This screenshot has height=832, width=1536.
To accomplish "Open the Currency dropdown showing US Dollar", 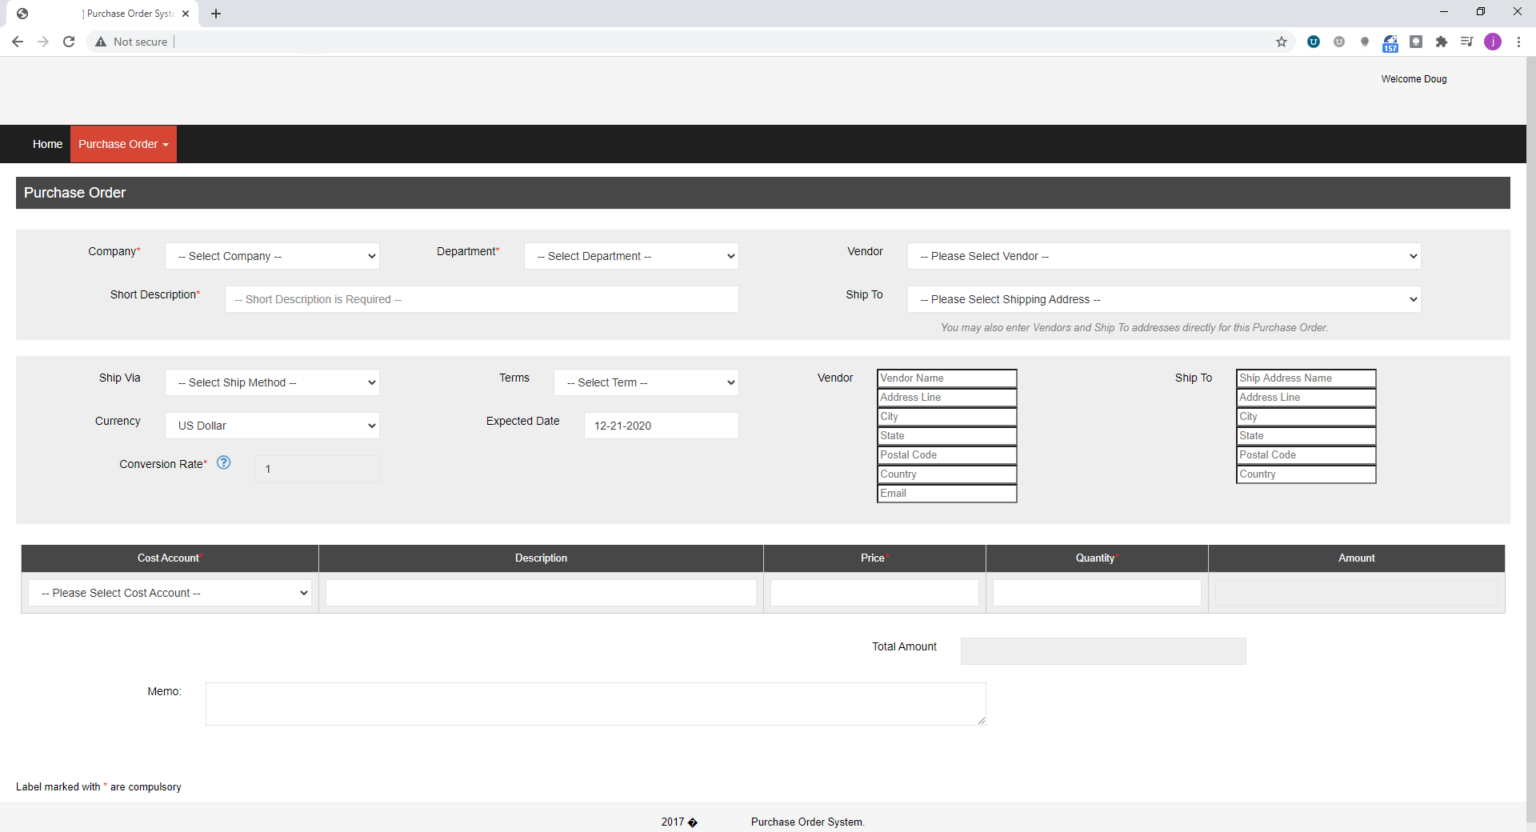I will point(272,426).
